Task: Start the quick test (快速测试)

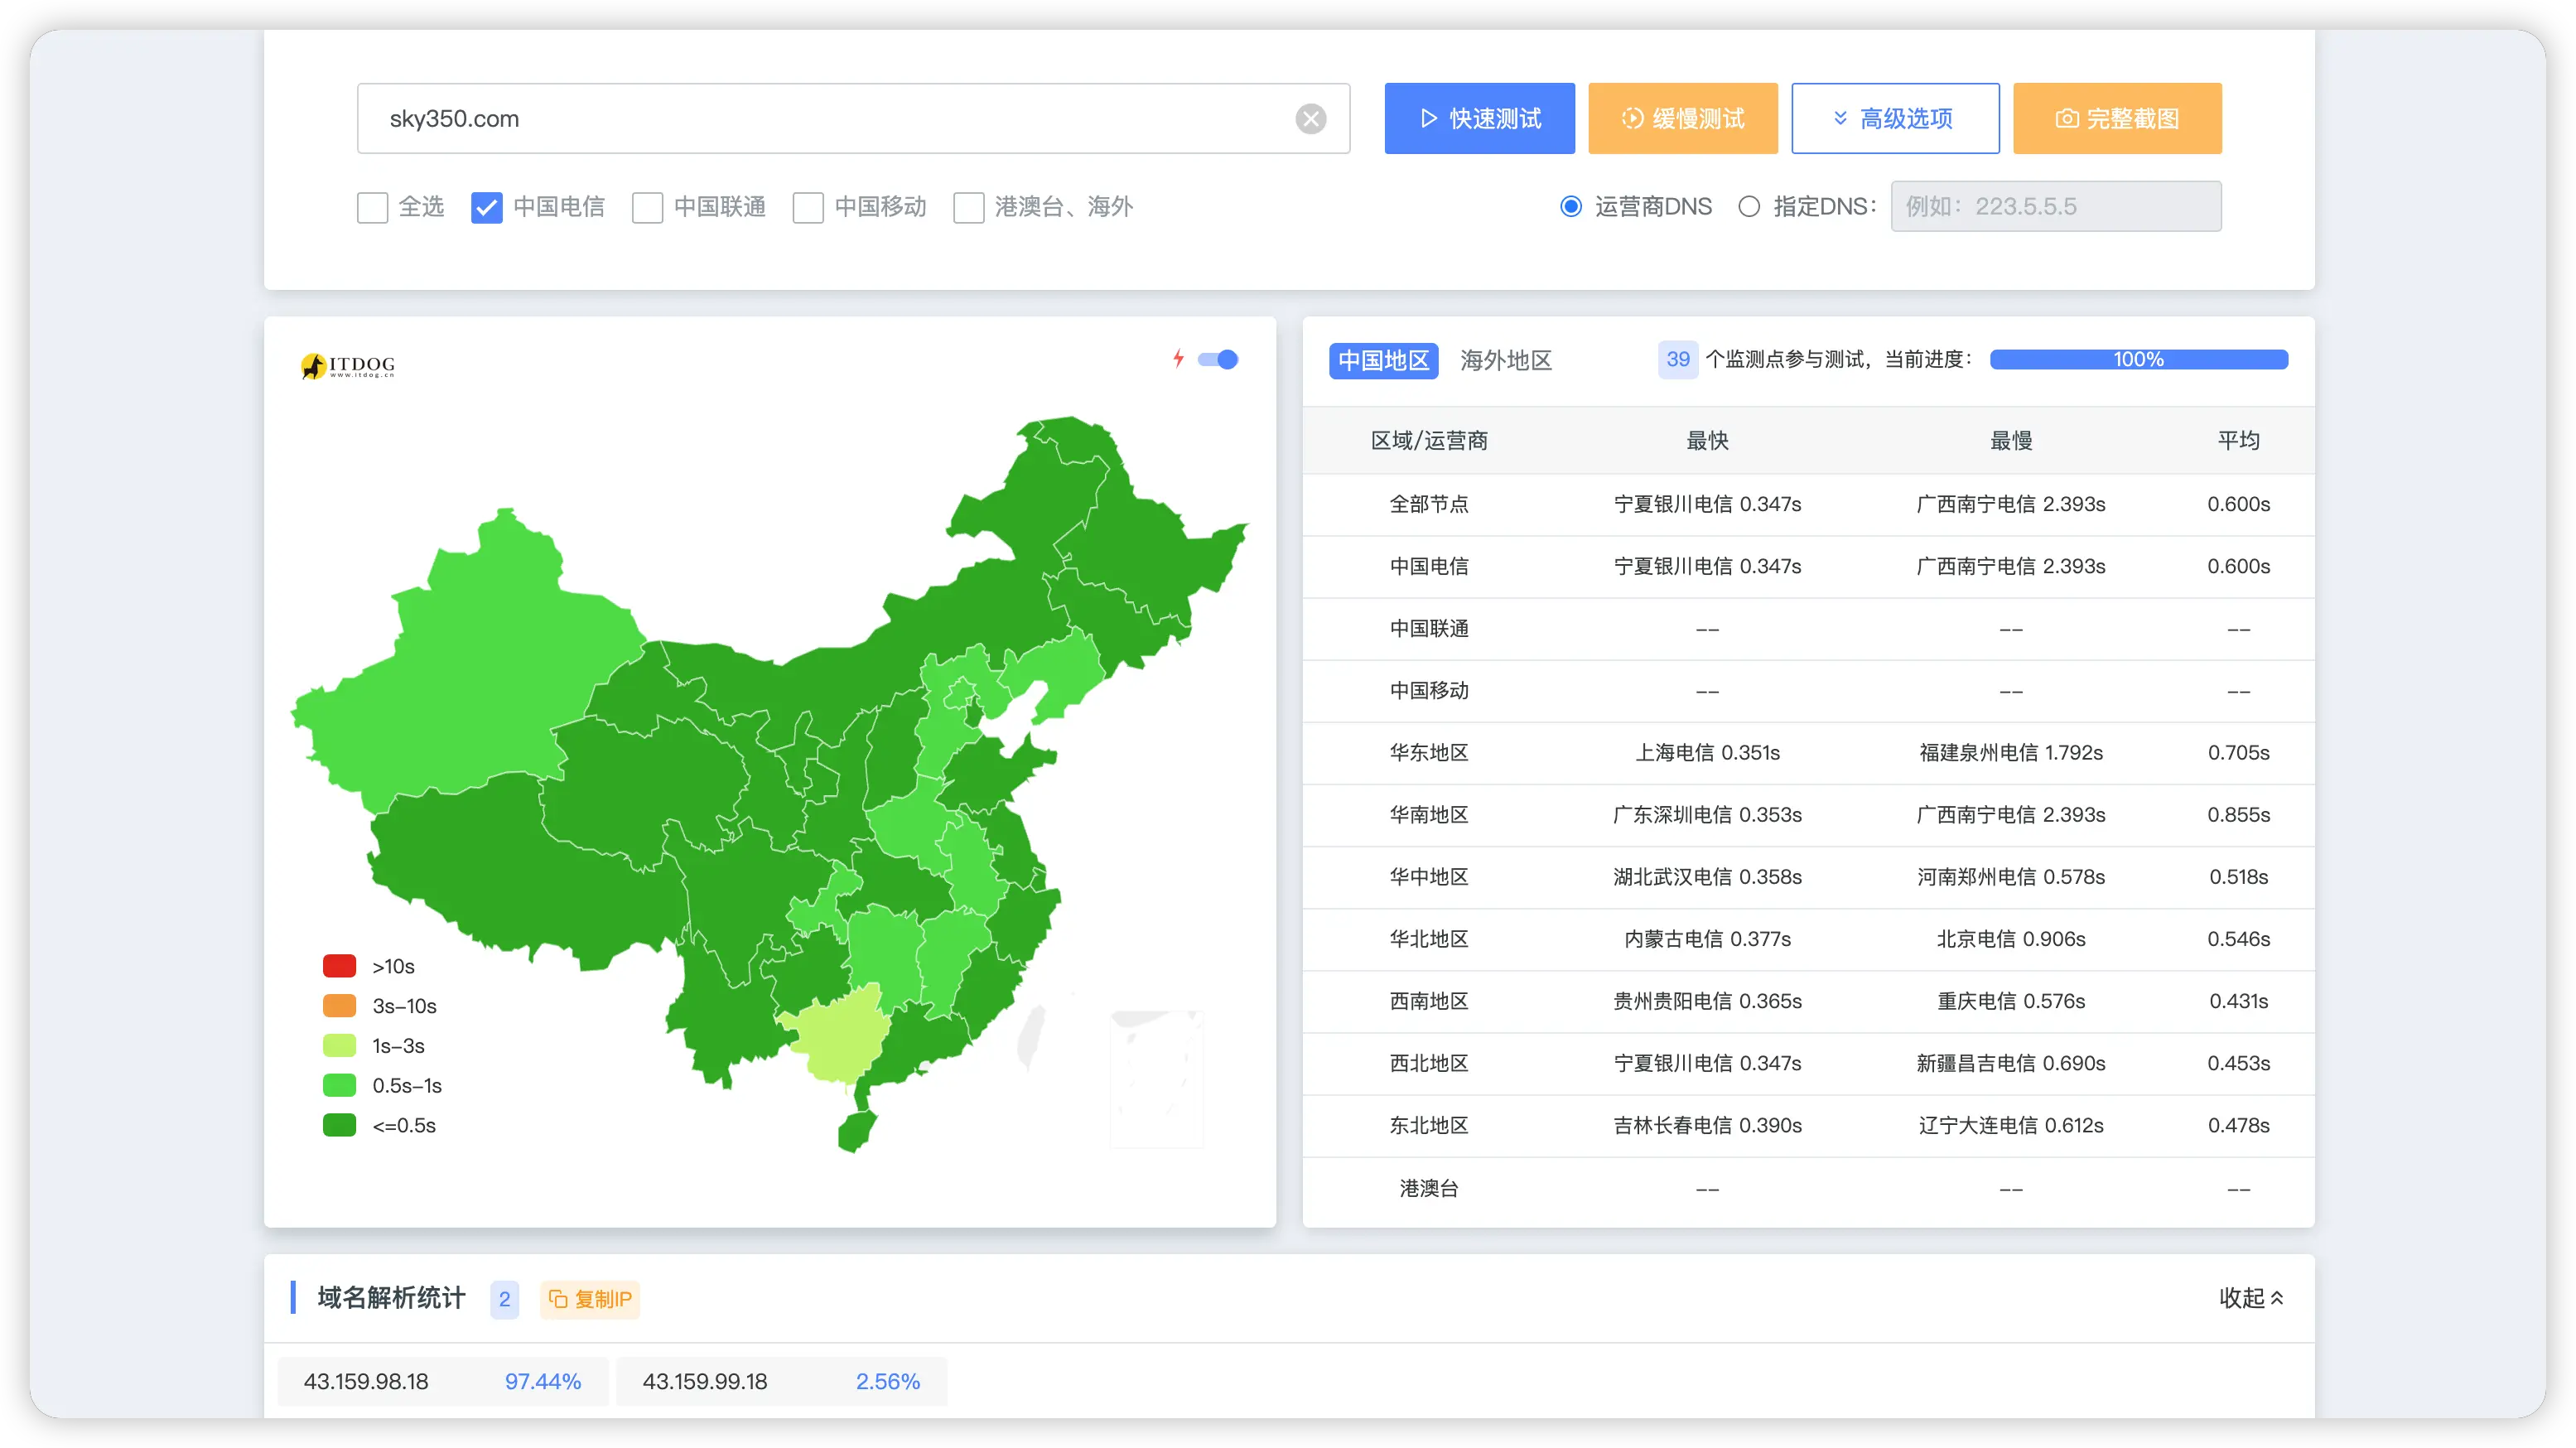Action: pos(1479,119)
